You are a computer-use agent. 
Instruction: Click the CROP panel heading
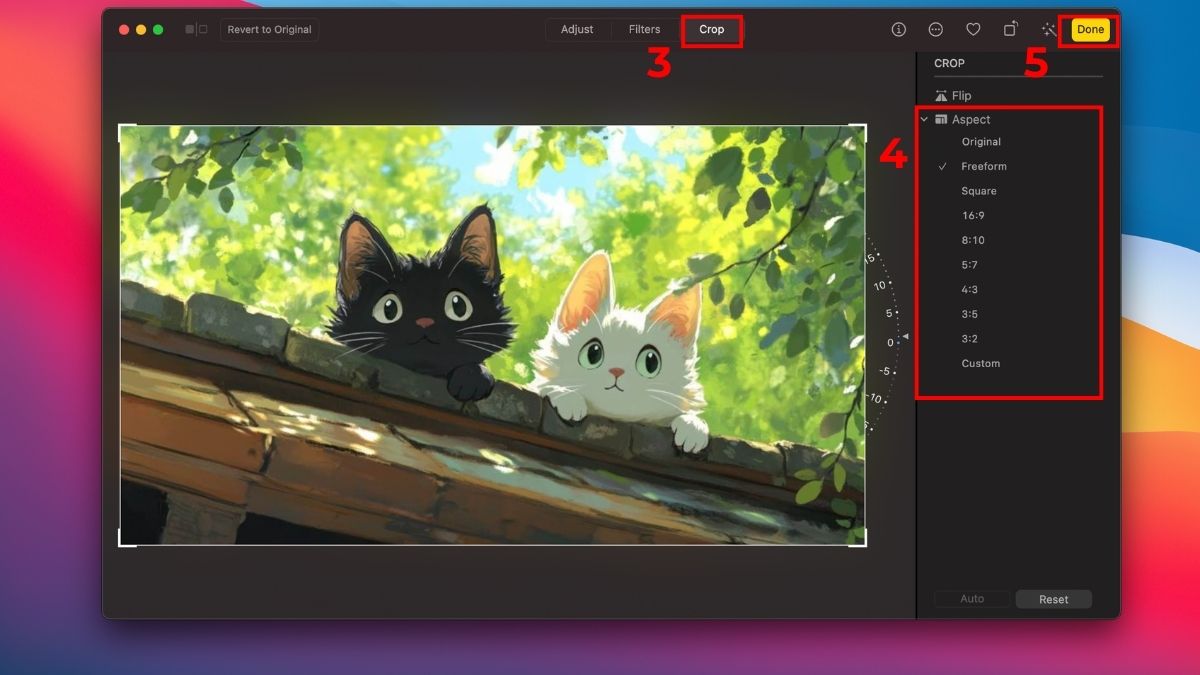[949, 63]
